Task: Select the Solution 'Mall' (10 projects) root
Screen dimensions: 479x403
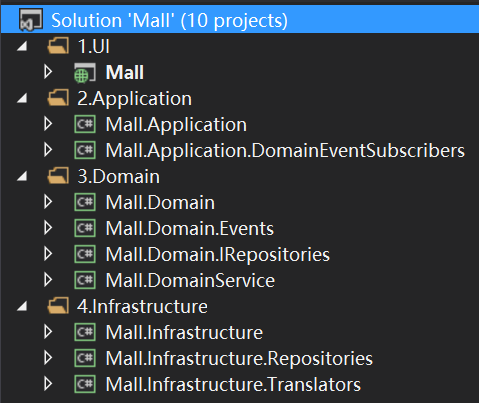Action: point(169,20)
